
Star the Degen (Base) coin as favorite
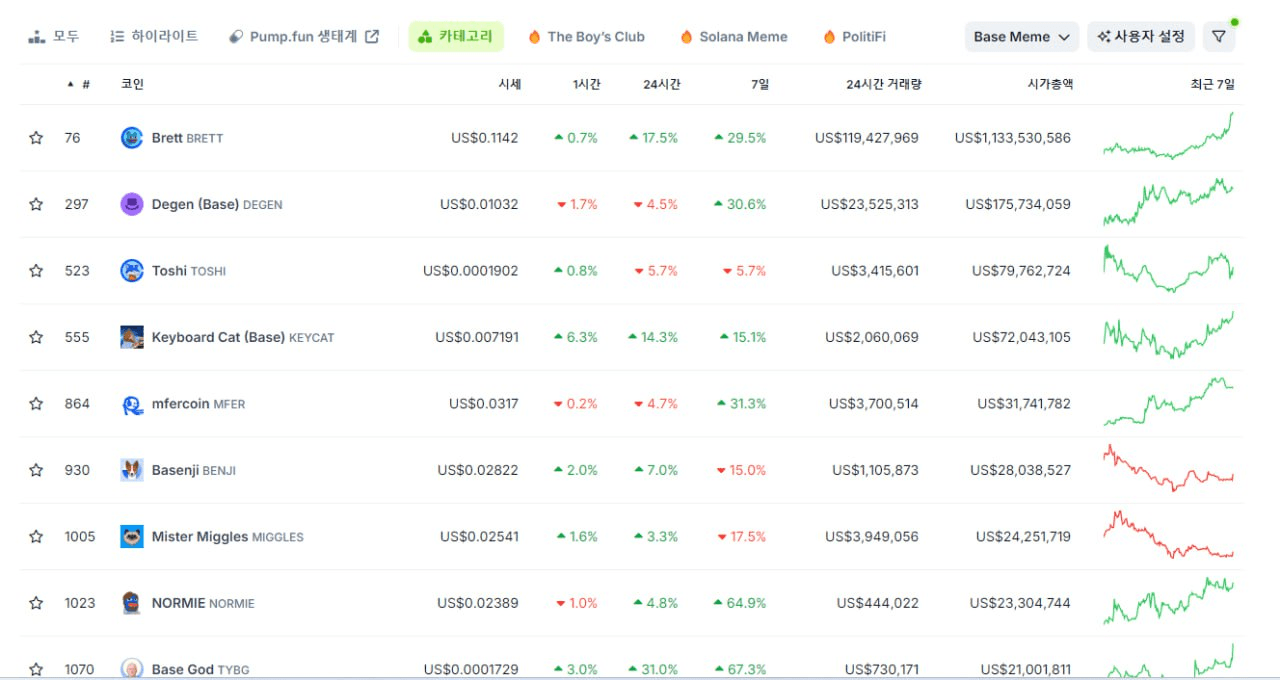(36, 204)
